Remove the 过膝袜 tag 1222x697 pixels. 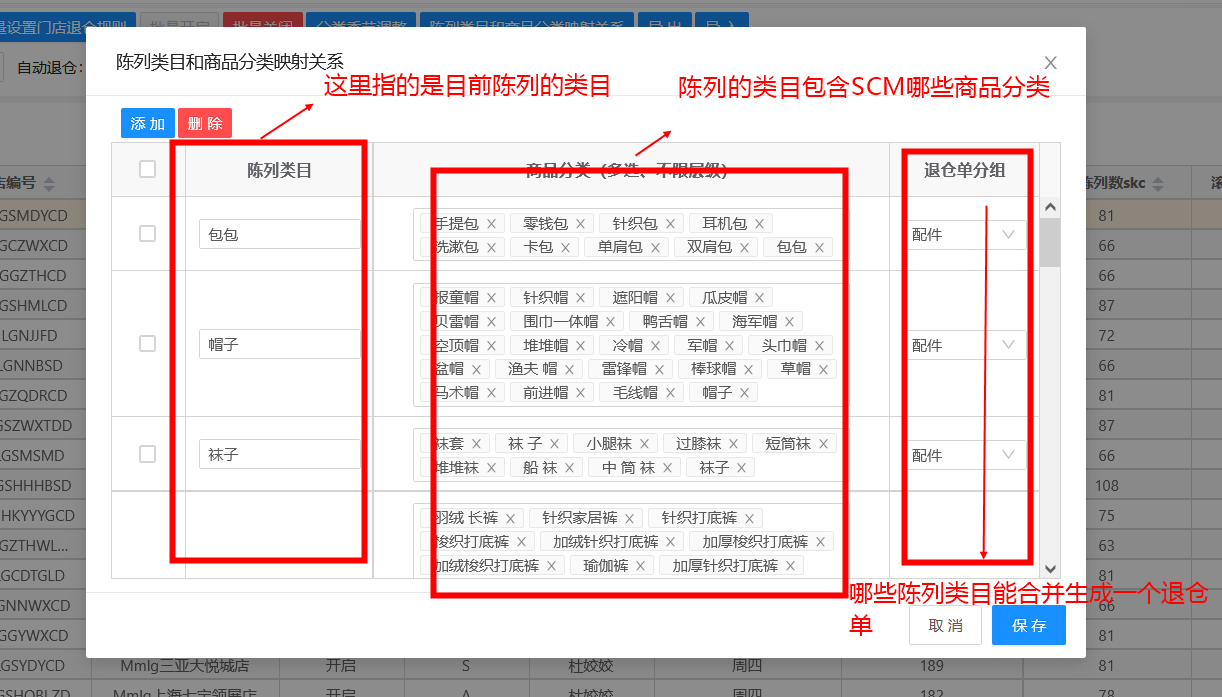[x=733, y=444]
